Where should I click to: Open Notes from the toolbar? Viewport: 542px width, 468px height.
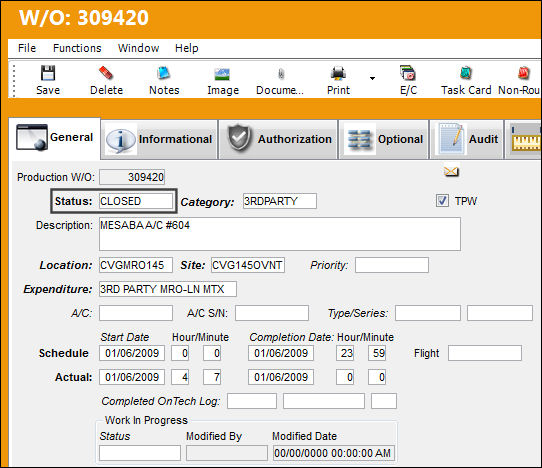coord(164,73)
